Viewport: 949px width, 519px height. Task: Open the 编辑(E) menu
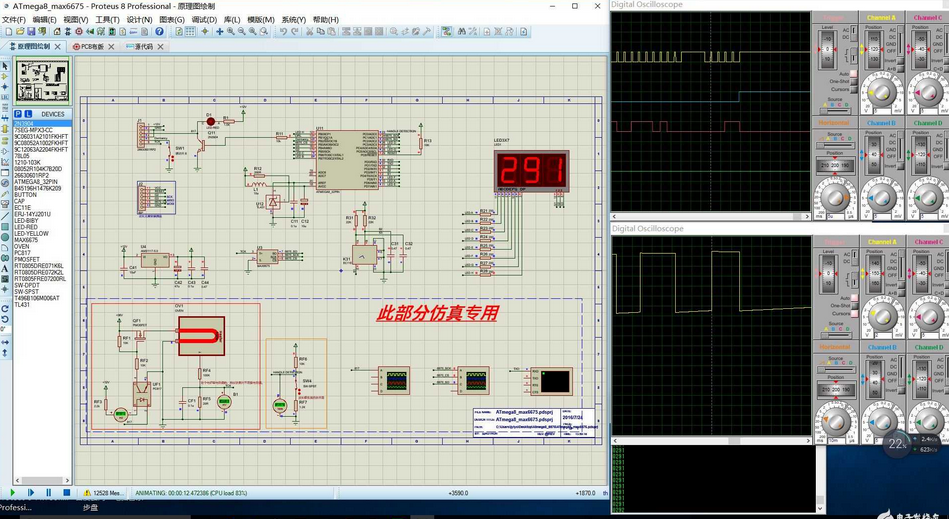coord(44,19)
